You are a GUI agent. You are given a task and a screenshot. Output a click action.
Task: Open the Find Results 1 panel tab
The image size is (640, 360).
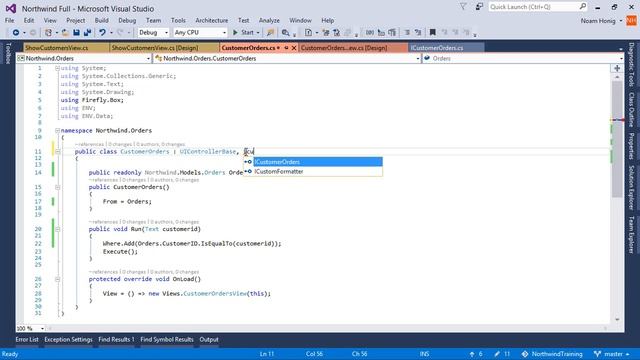click(116, 340)
